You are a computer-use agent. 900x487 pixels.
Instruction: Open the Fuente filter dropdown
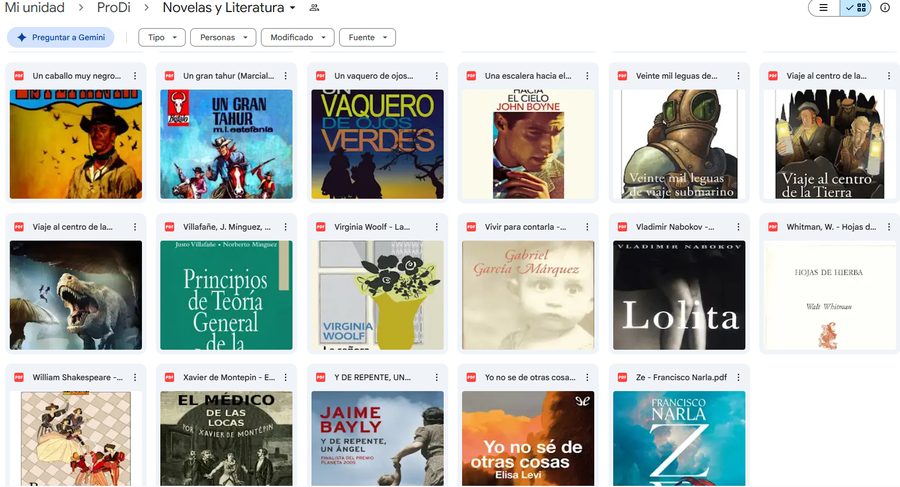click(x=367, y=37)
